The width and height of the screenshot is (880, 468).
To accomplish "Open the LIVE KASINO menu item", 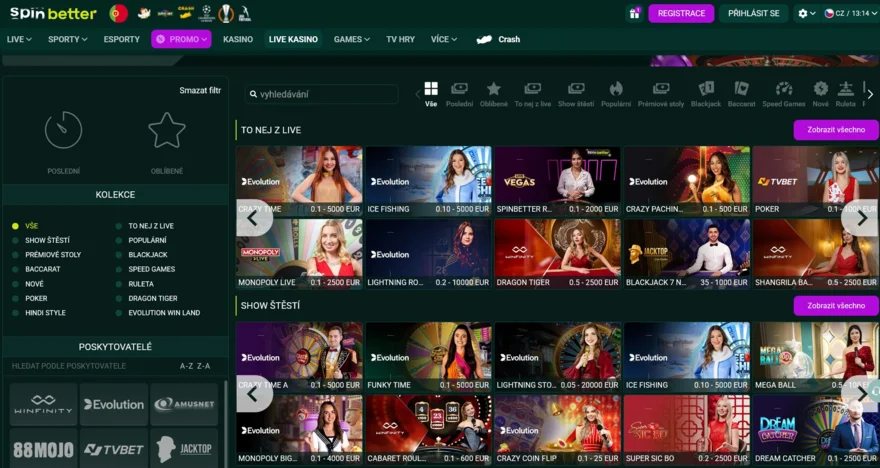I will [x=293, y=39].
